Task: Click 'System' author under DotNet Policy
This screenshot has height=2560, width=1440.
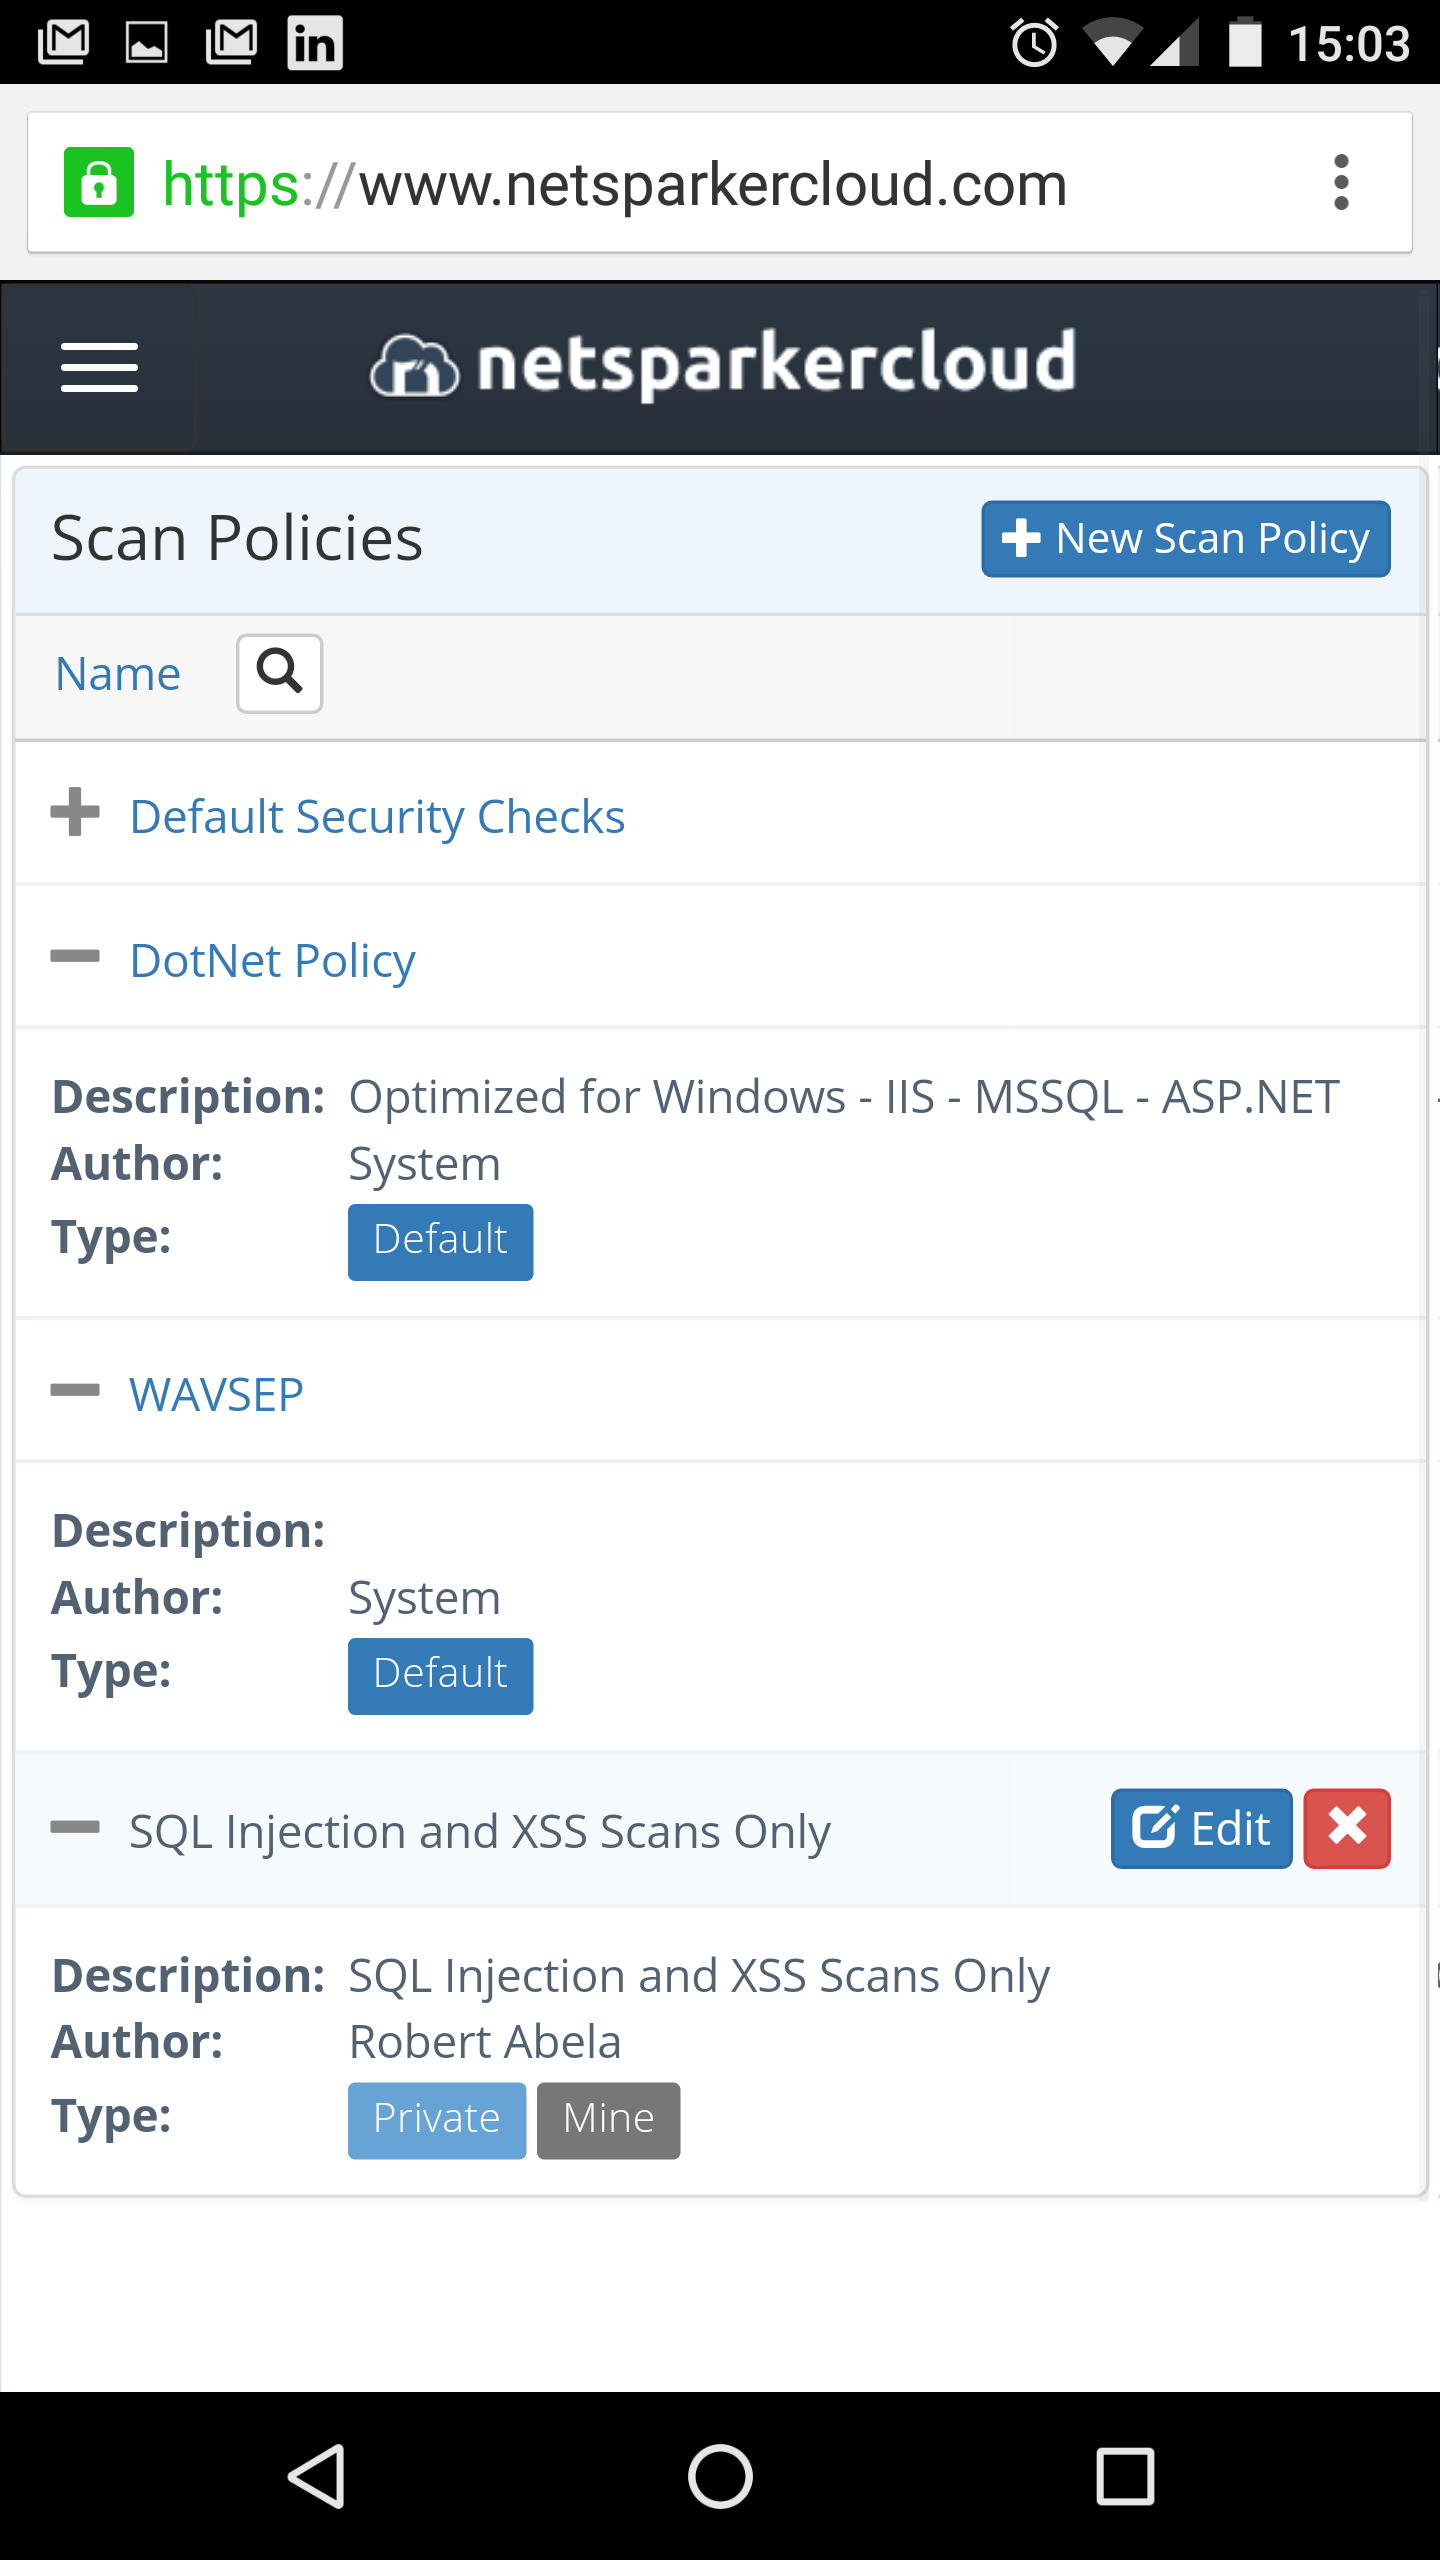Action: coord(424,1165)
